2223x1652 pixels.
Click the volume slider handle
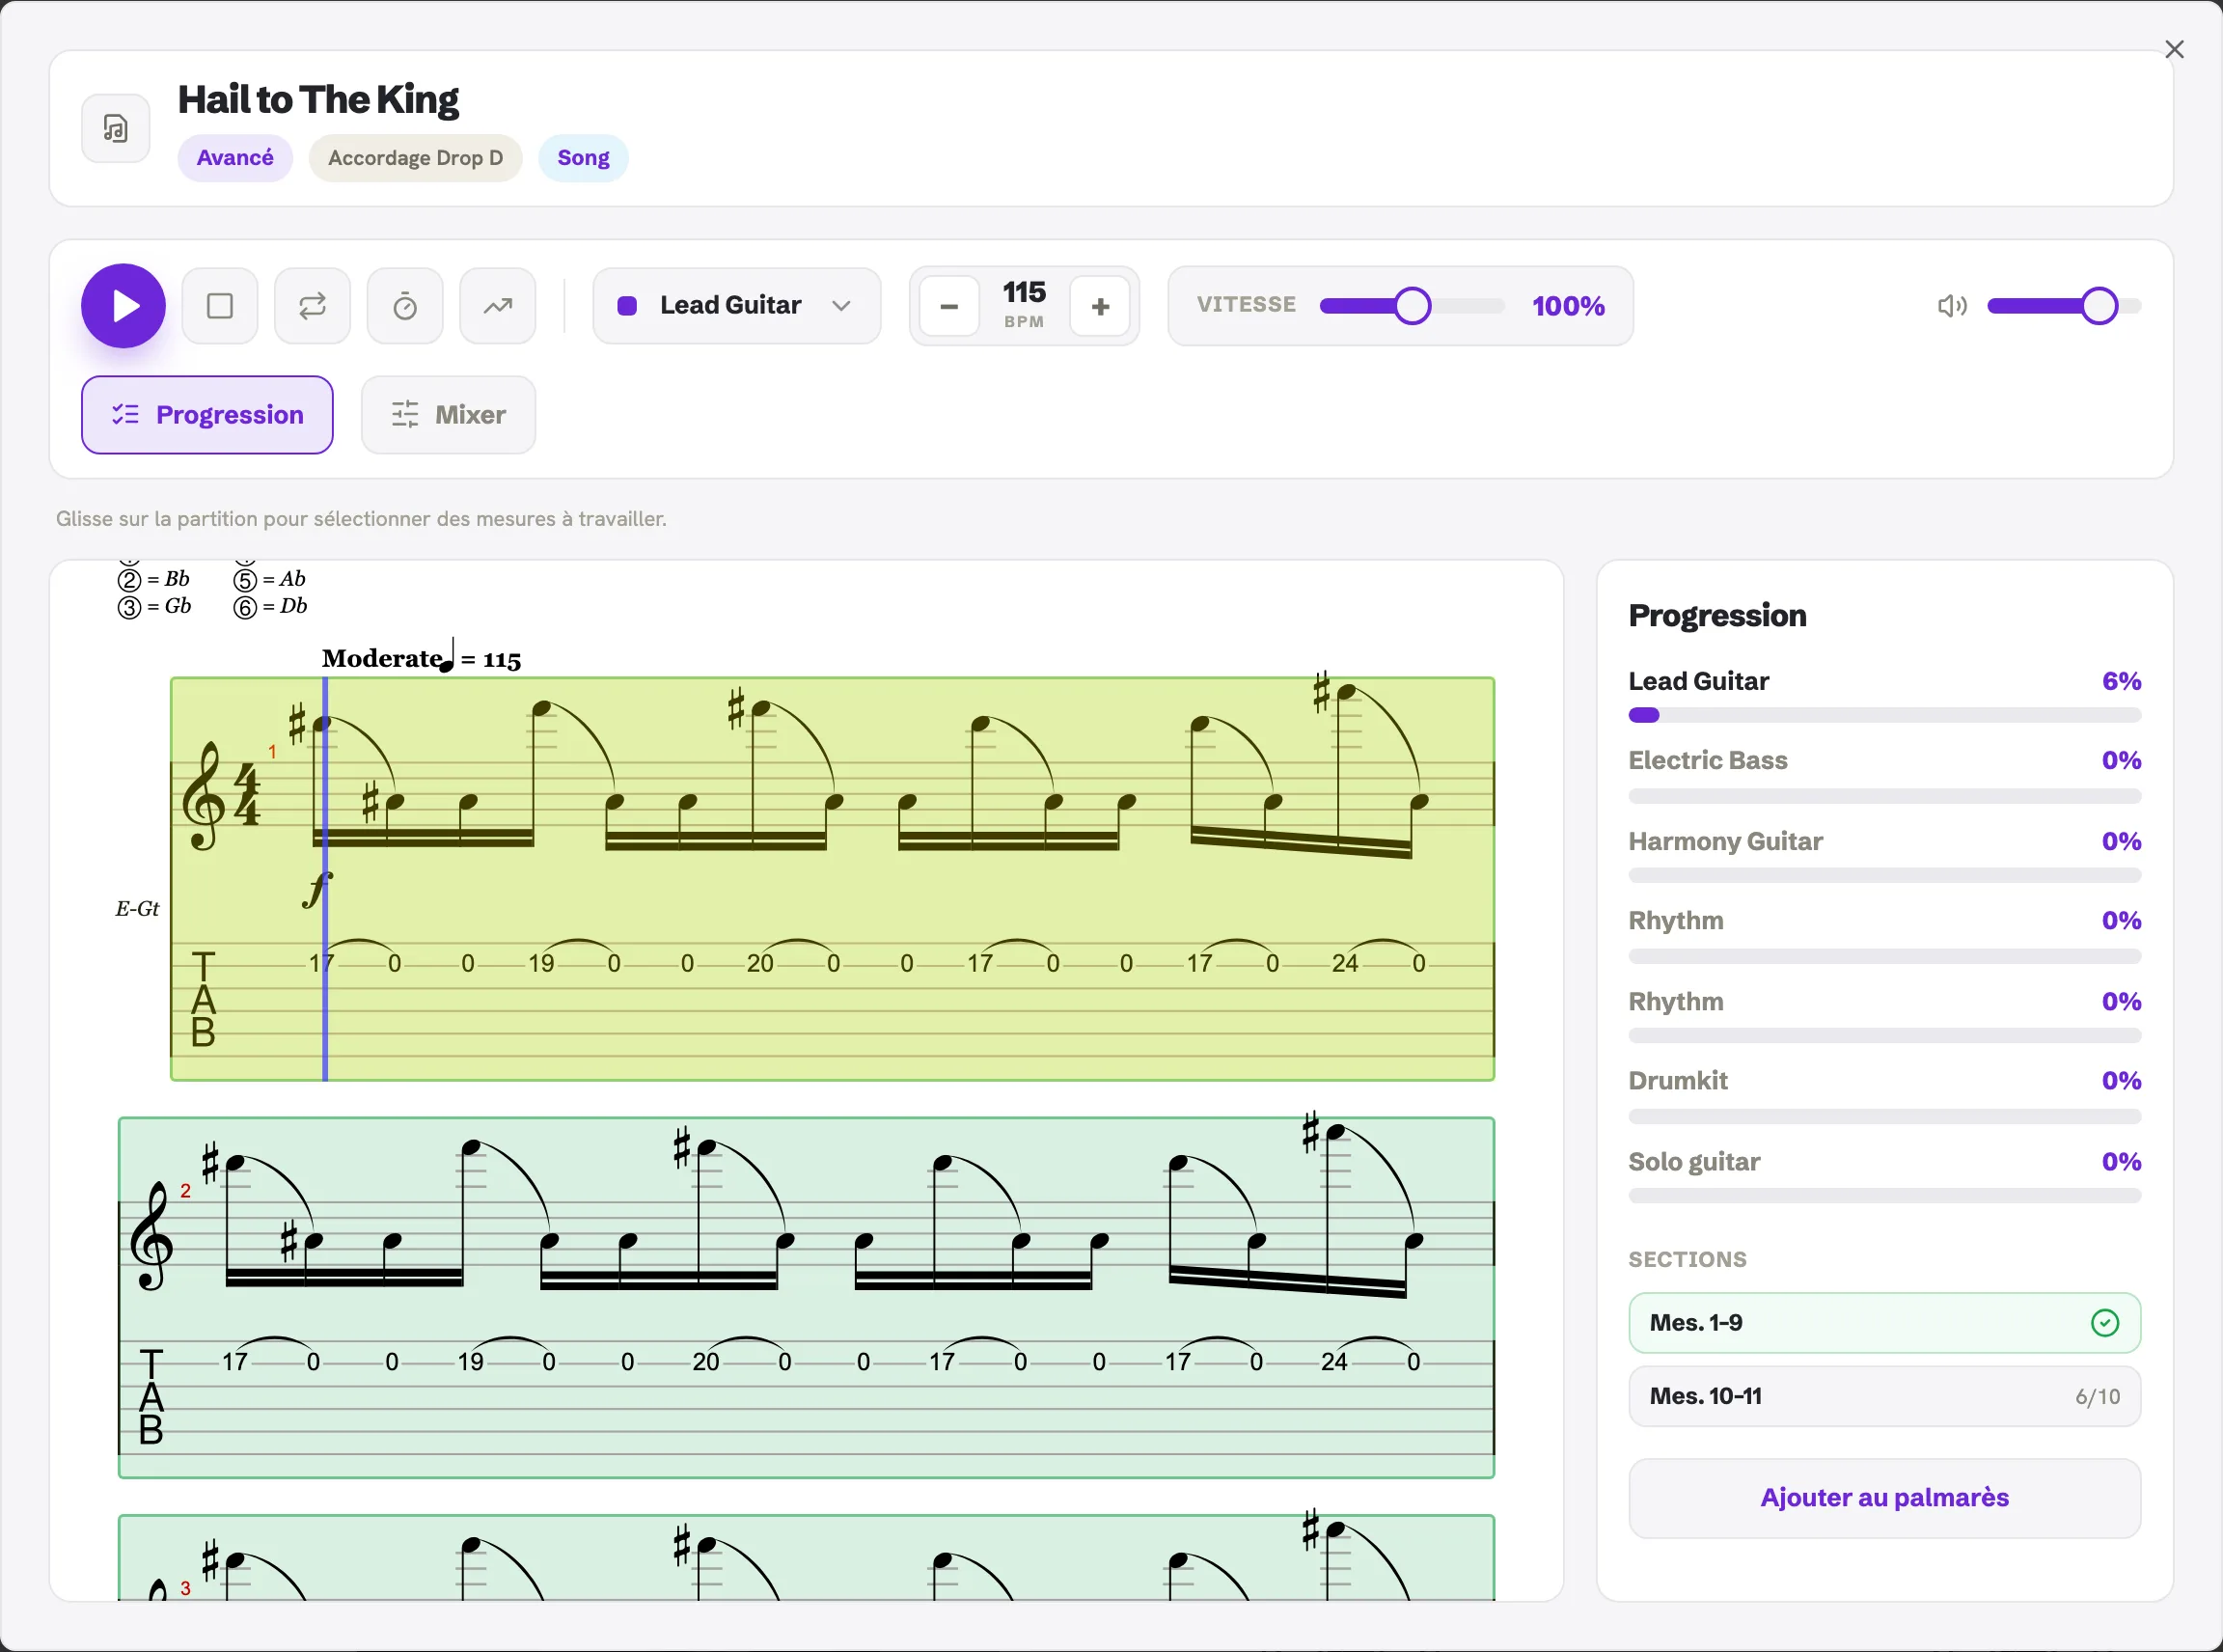pos(2099,306)
